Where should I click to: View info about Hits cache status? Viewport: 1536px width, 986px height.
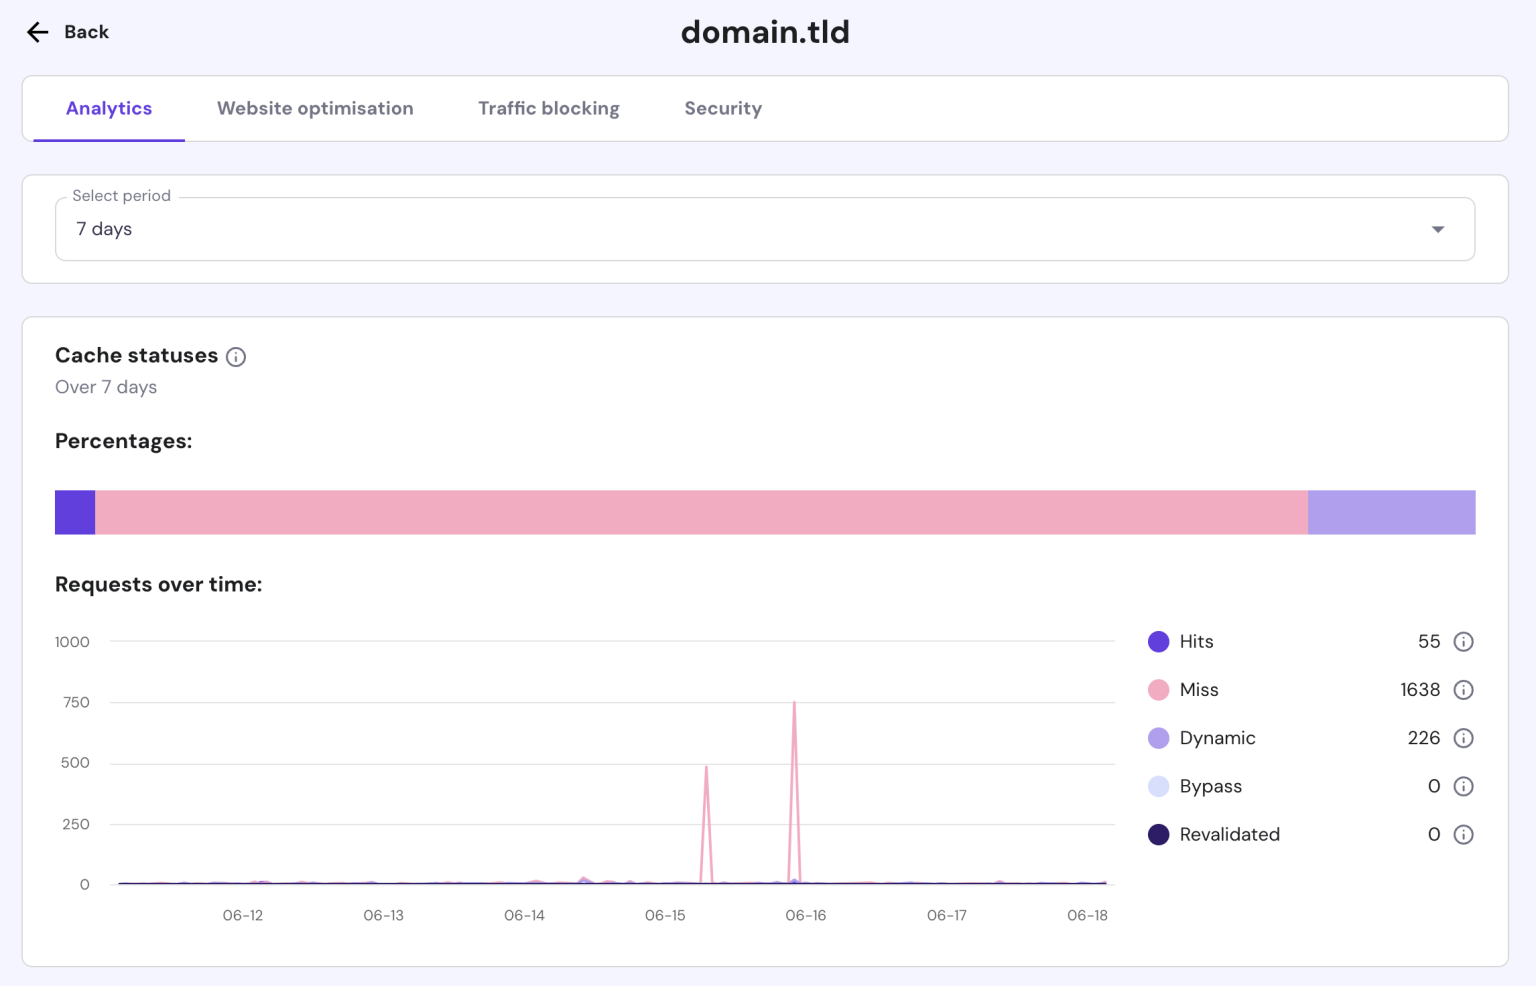click(x=1463, y=641)
